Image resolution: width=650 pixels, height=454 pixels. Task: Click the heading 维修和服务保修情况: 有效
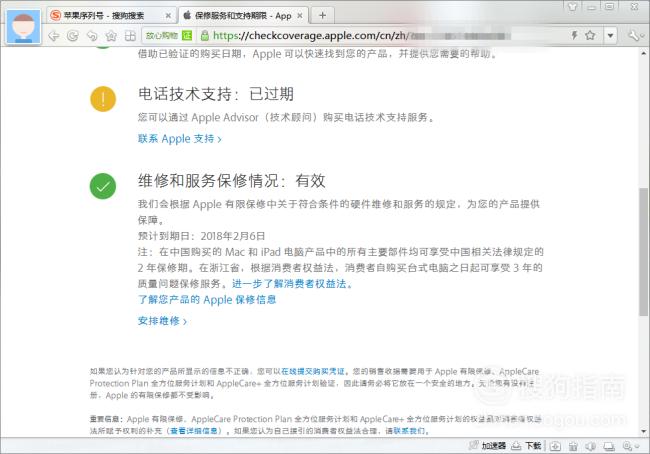click(x=232, y=181)
